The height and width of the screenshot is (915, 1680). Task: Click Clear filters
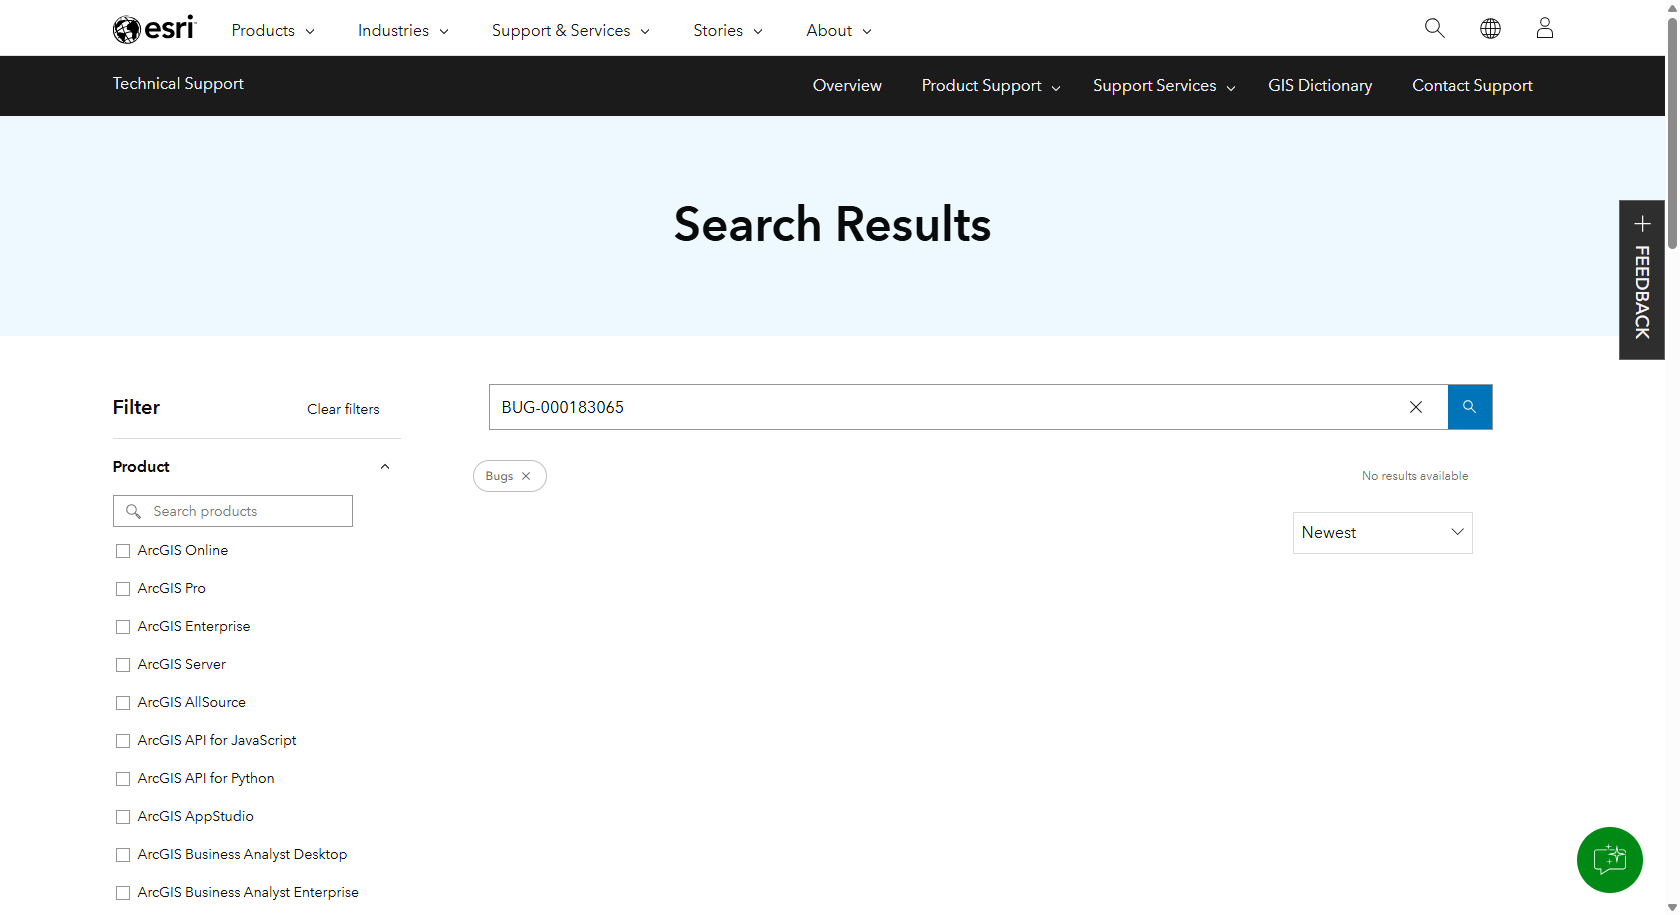click(x=343, y=409)
